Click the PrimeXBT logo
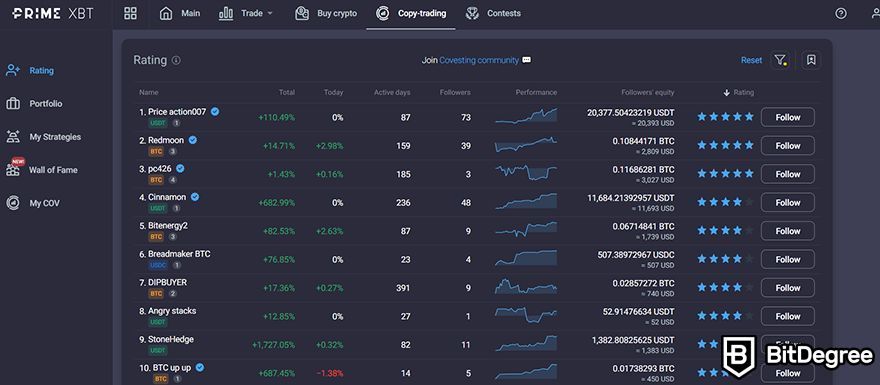 coord(54,13)
